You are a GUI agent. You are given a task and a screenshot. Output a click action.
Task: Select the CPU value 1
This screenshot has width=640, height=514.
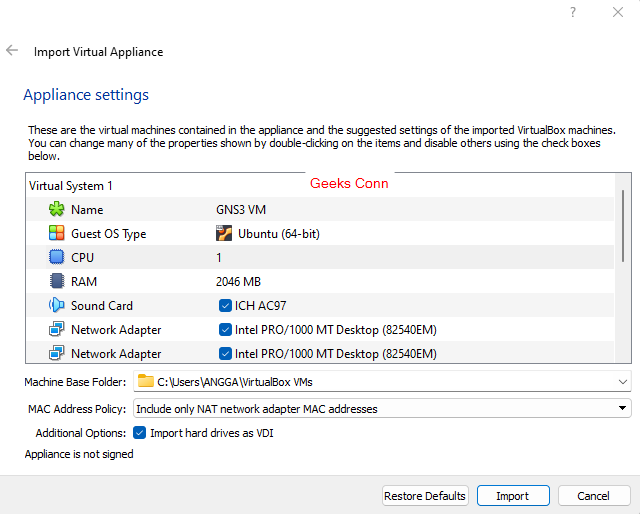point(219,258)
